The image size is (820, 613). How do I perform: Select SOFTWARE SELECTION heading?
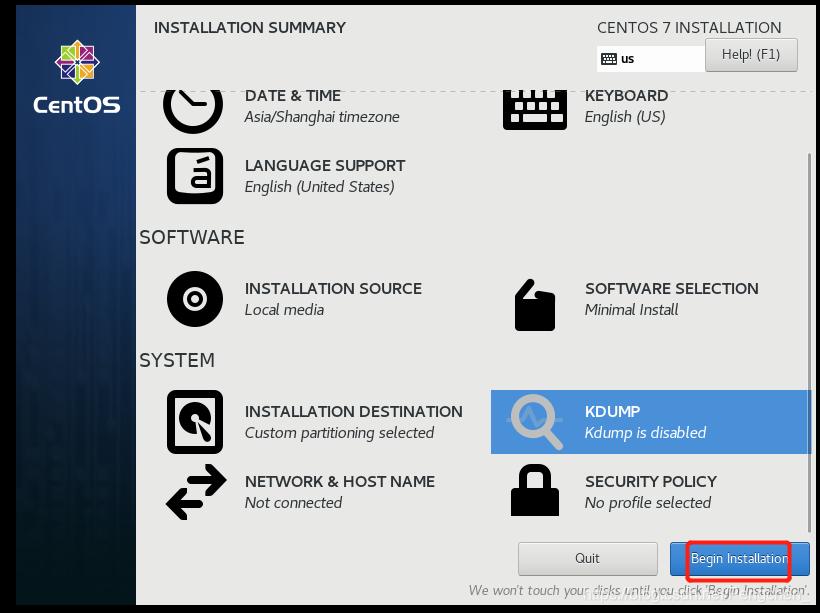pyautogui.click(x=671, y=289)
